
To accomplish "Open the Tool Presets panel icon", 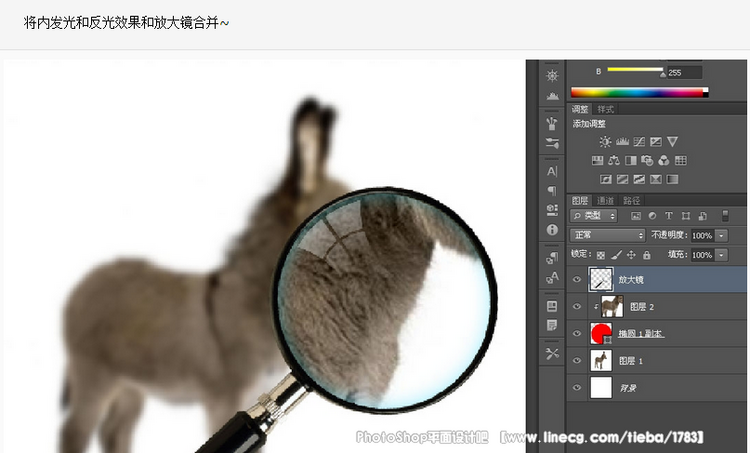I will [x=552, y=354].
